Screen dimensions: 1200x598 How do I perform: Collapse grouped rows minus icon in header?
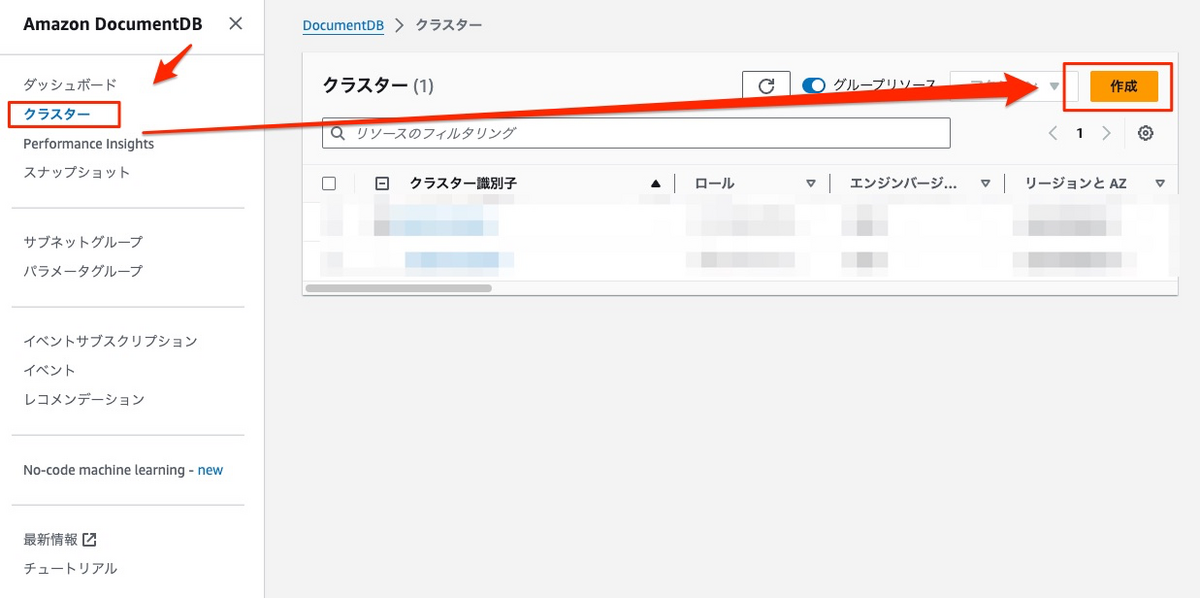(381, 183)
